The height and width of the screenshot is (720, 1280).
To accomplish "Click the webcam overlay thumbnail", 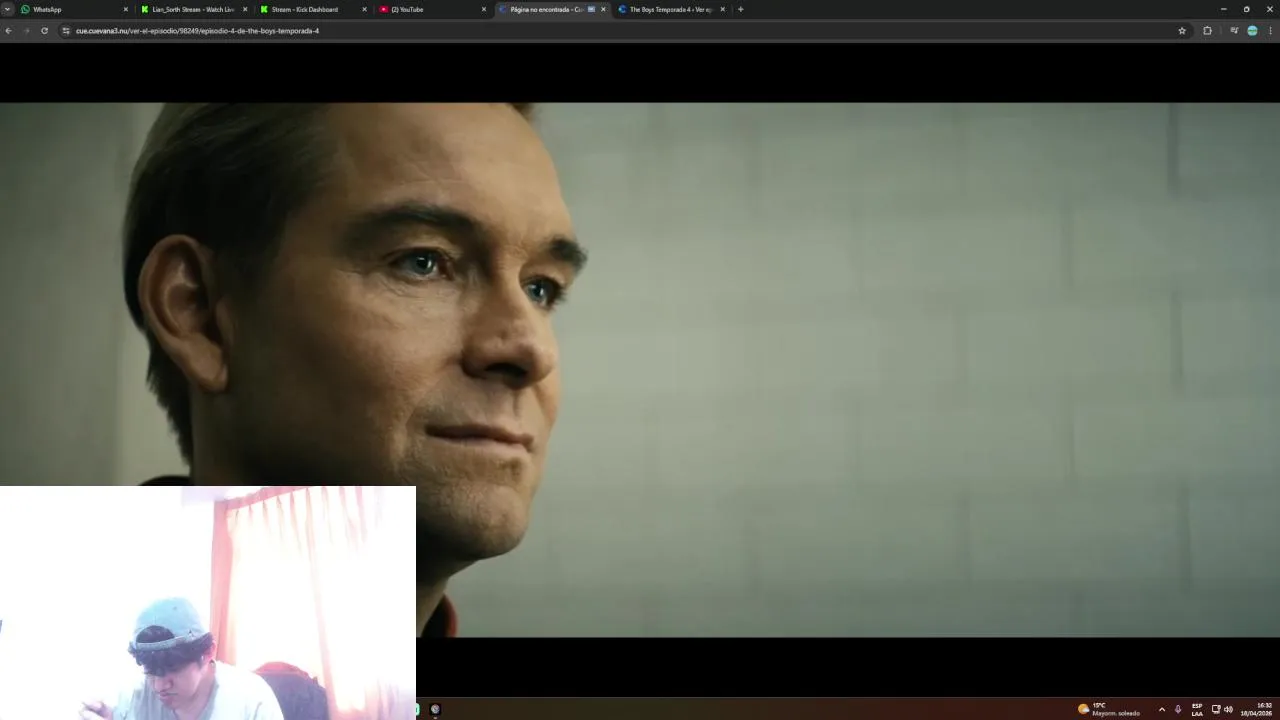I will tap(208, 603).
